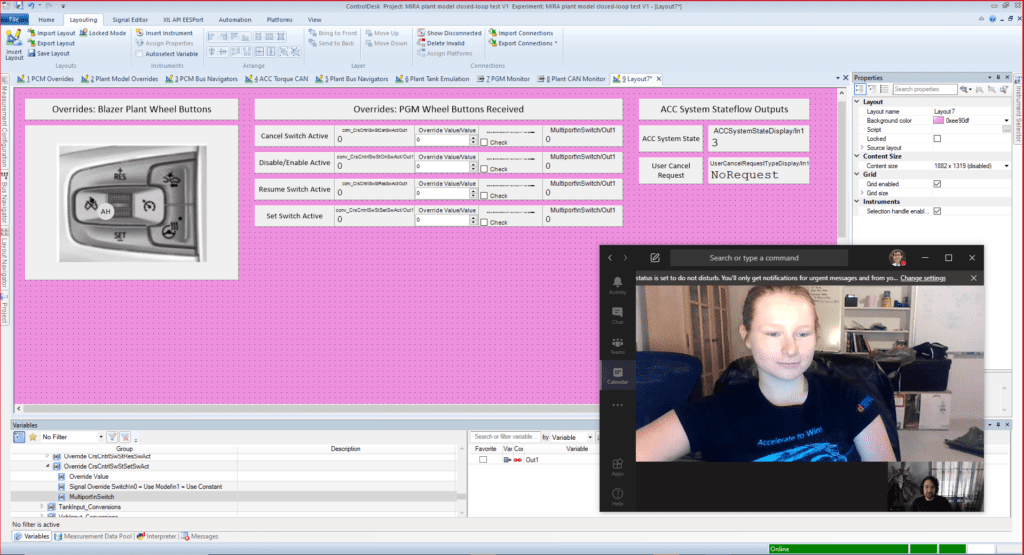This screenshot has width=1024, height=555.
Task: Click the favorites star in Variables panel
Action: [32, 437]
